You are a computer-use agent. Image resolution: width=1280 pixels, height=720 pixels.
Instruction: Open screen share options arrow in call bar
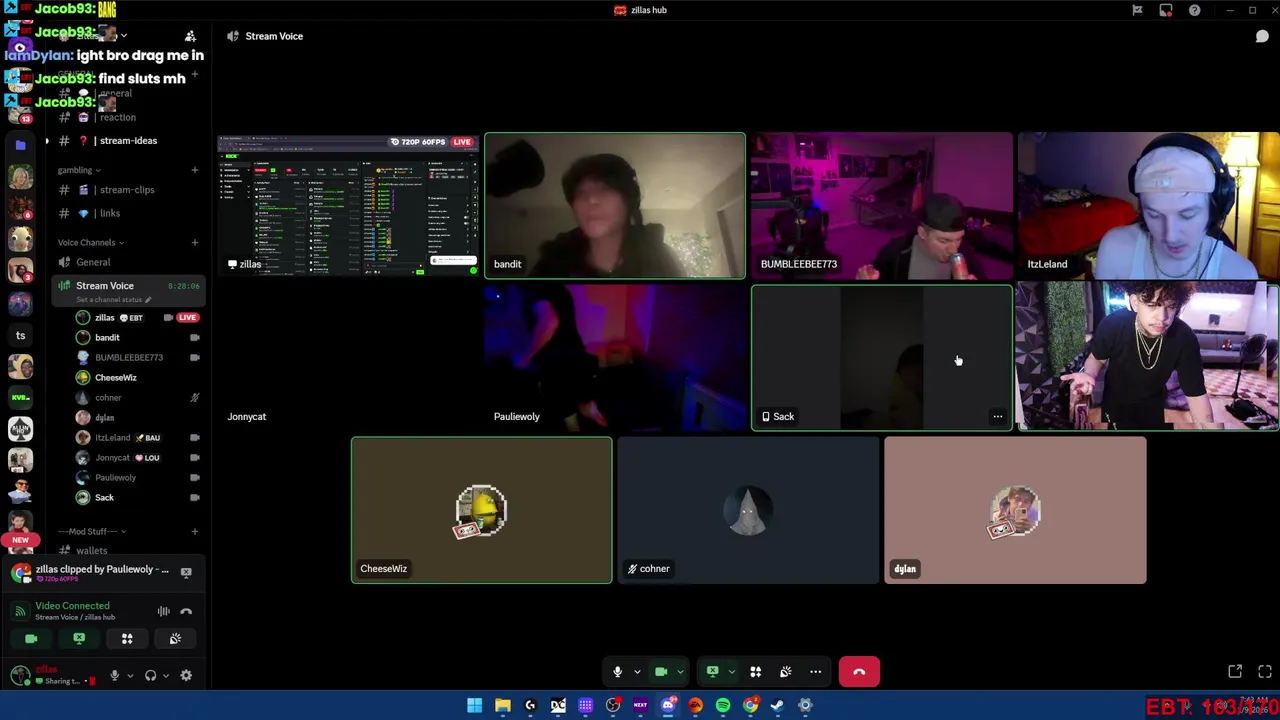731,672
